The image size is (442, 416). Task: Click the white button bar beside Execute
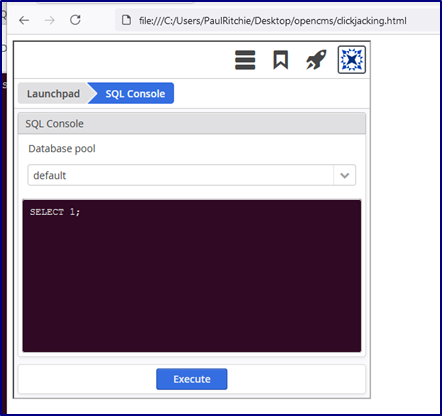click(297, 379)
